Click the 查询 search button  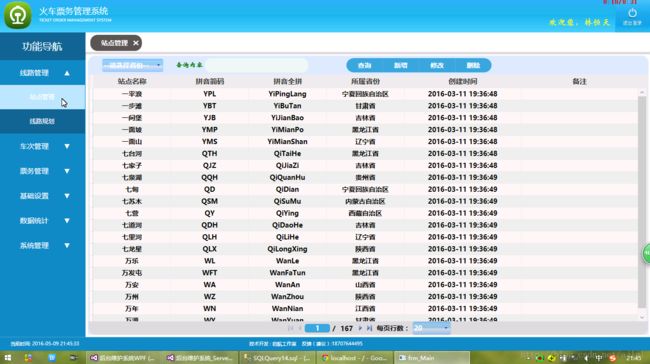click(364, 66)
